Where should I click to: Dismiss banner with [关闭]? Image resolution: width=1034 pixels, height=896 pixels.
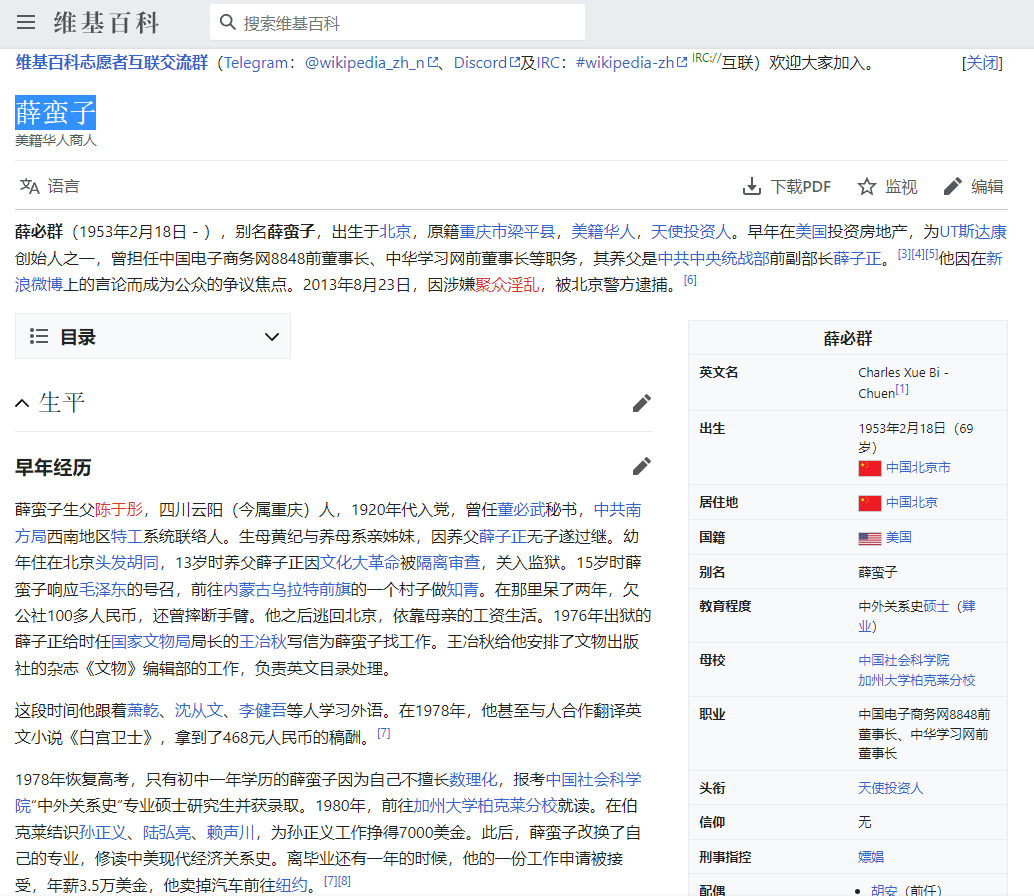point(982,63)
